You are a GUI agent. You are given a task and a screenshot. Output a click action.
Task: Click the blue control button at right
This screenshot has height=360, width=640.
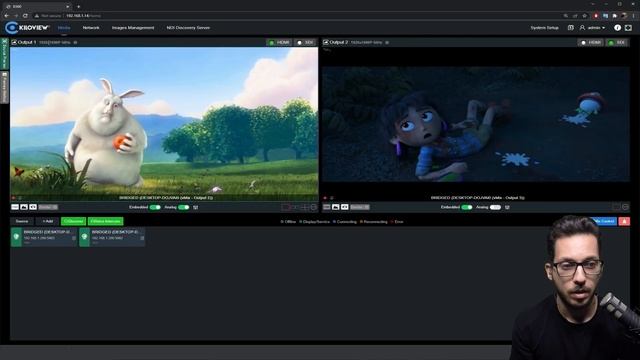[x=604, y=221]
